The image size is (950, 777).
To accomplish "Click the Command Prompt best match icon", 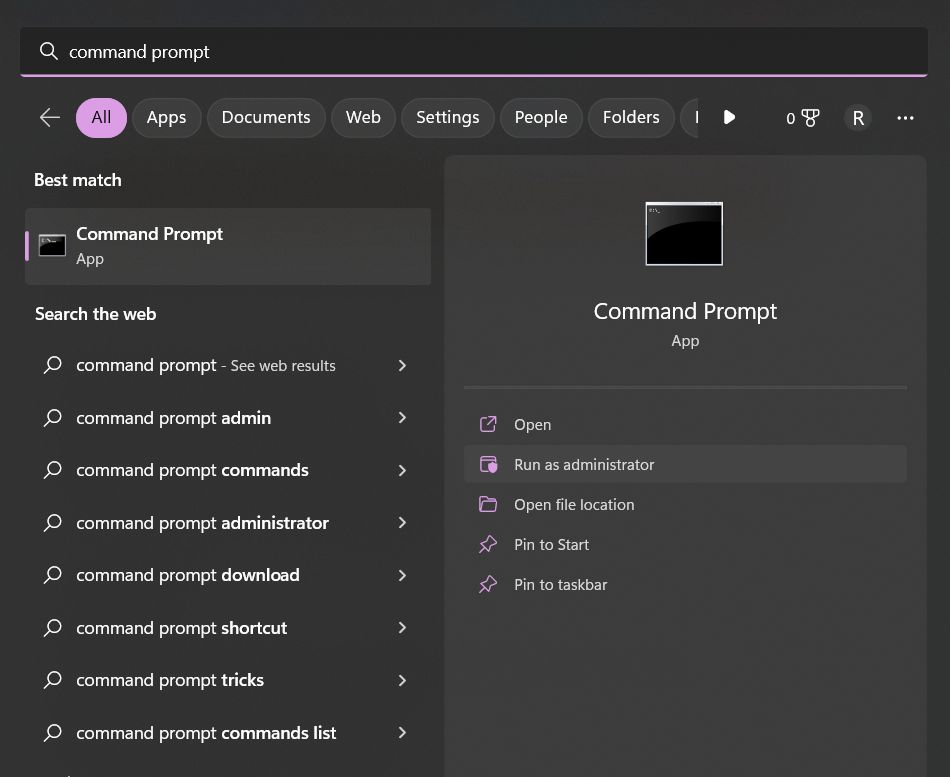I will click(52, 245).
